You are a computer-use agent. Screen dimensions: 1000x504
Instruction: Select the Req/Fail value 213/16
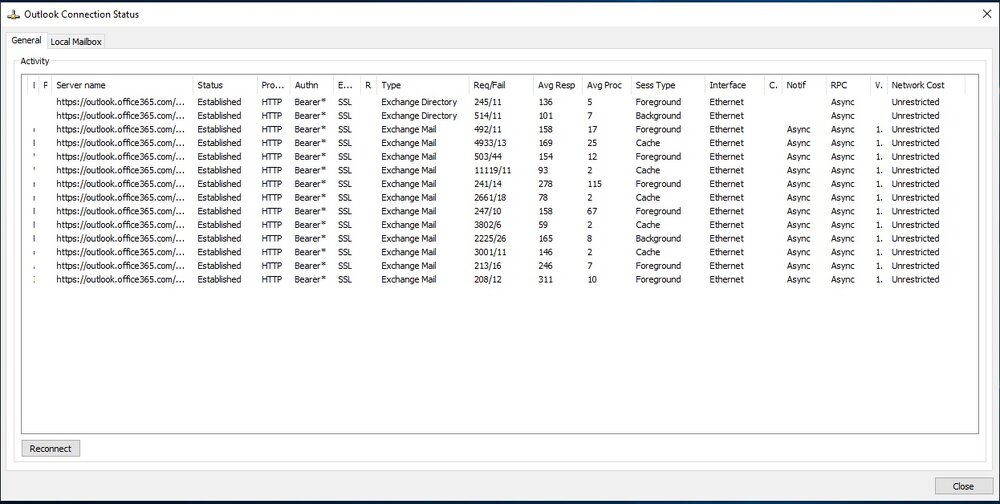coord(488,266)
